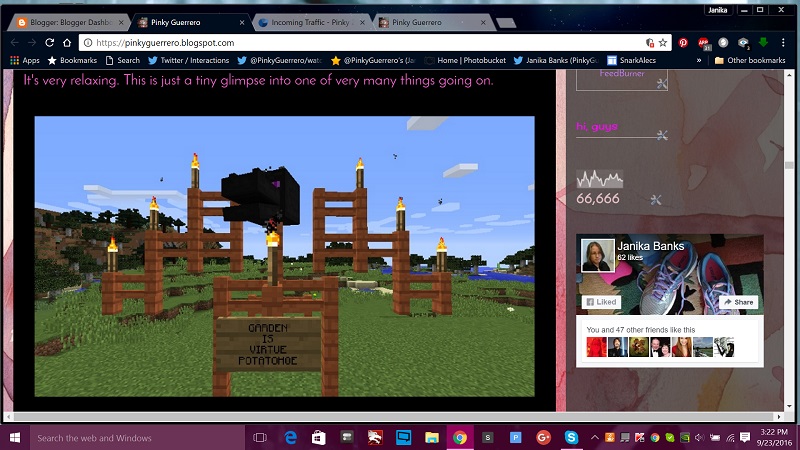This screenshot has height=450, width=800.
Task: Open Skype from the taskbar
Action: click(x=571, y=437)
